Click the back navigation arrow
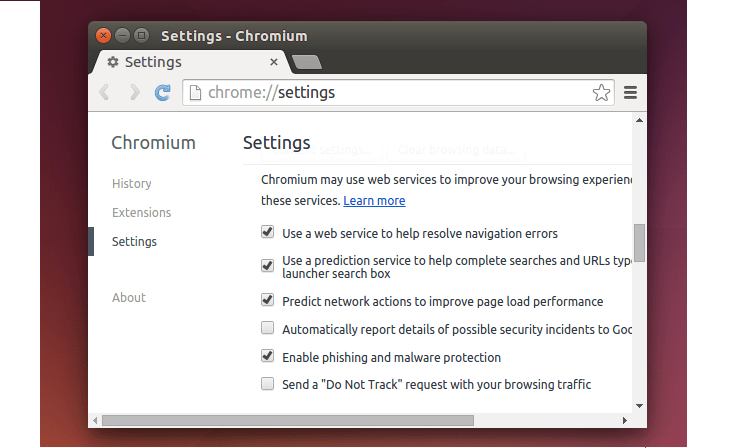 pyautogui.click(x=104, y=92)
